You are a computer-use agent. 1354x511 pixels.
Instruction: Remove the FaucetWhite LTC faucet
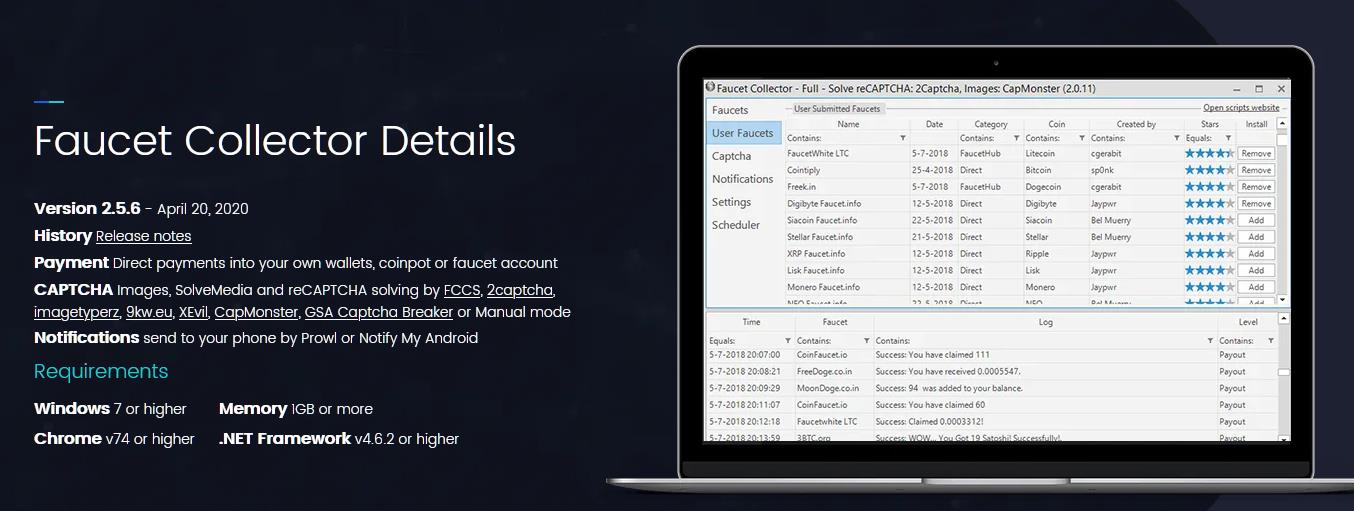1256,154
